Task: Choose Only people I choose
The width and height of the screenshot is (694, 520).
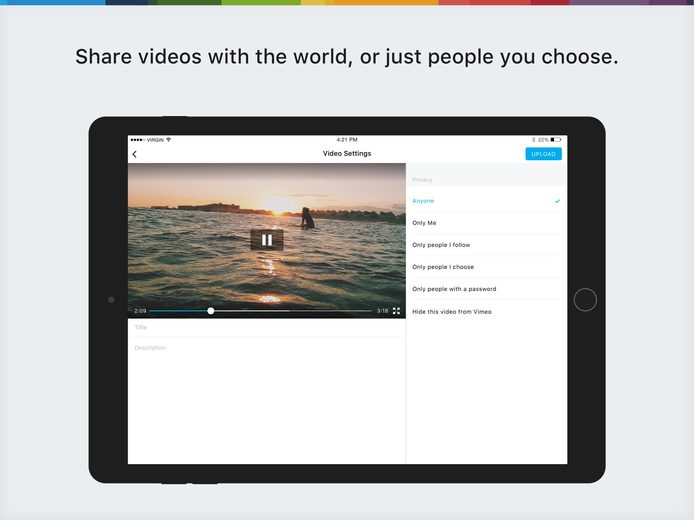Action: [486, 267]
